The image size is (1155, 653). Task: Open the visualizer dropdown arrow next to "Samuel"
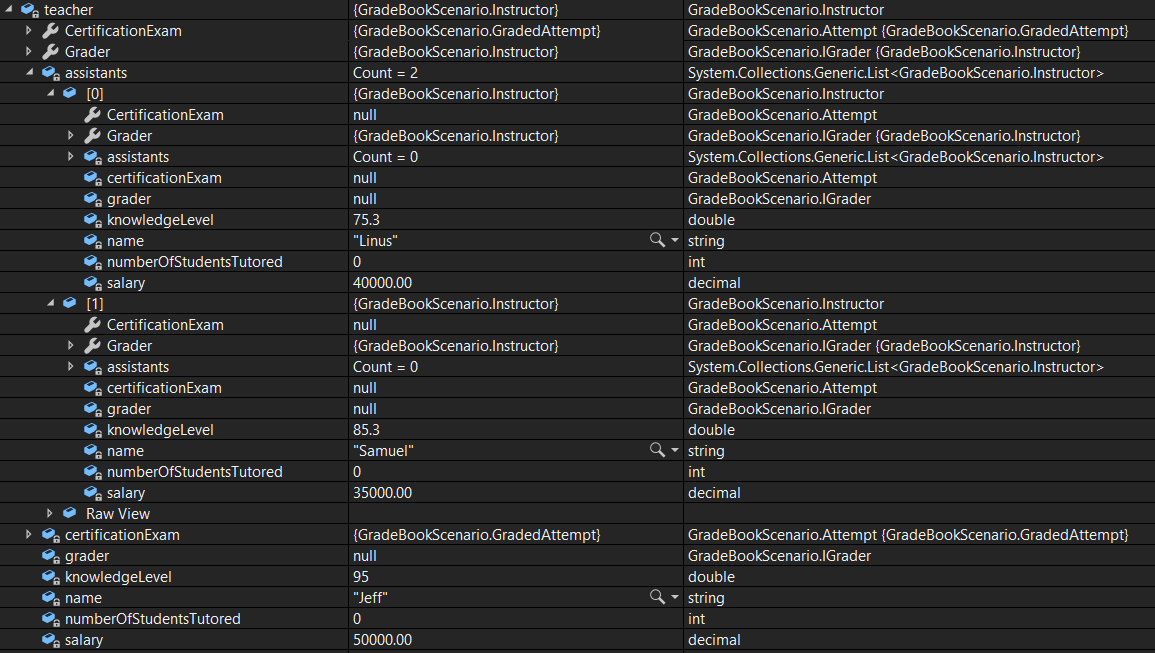[x=675, y=450]
